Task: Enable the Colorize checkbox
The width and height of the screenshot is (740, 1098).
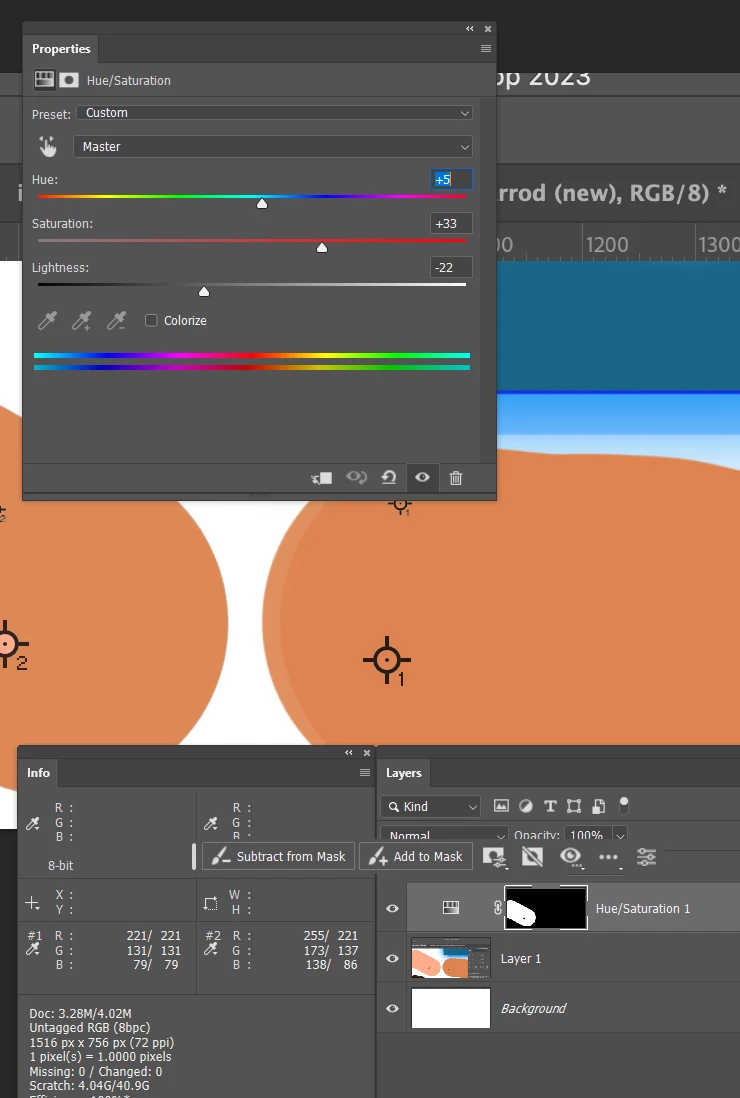Action: [x=151, y=320]
